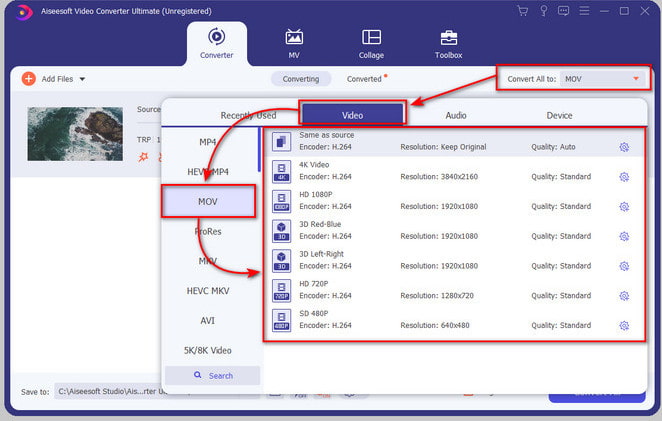
Task: Open the shopping cart icon
Action: (523, 11)
